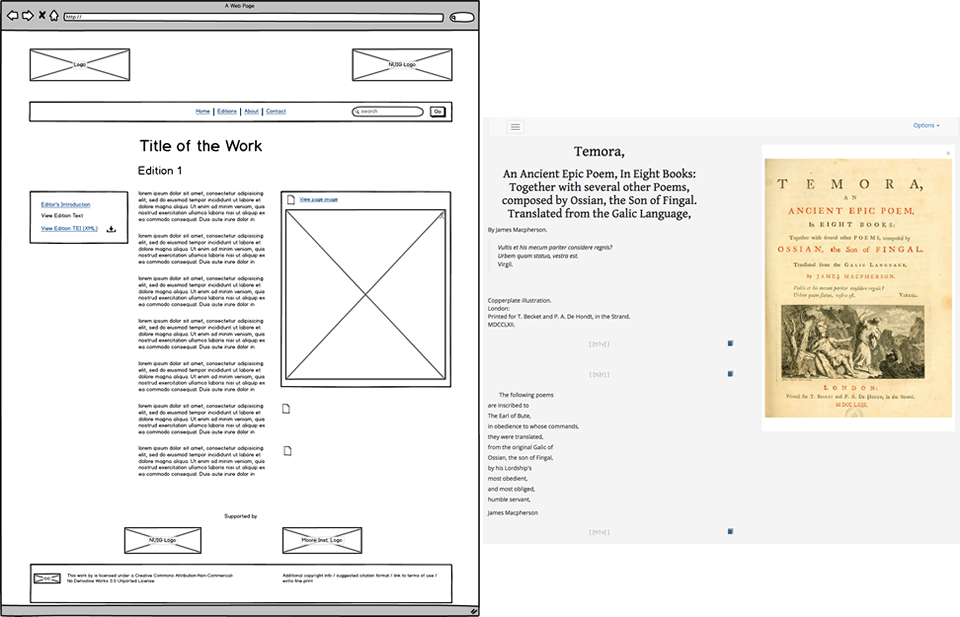Select View Edition Text in the sidebar box
Image resolution: width=960 pixels, height=617 pixels.
click(62, 215)
